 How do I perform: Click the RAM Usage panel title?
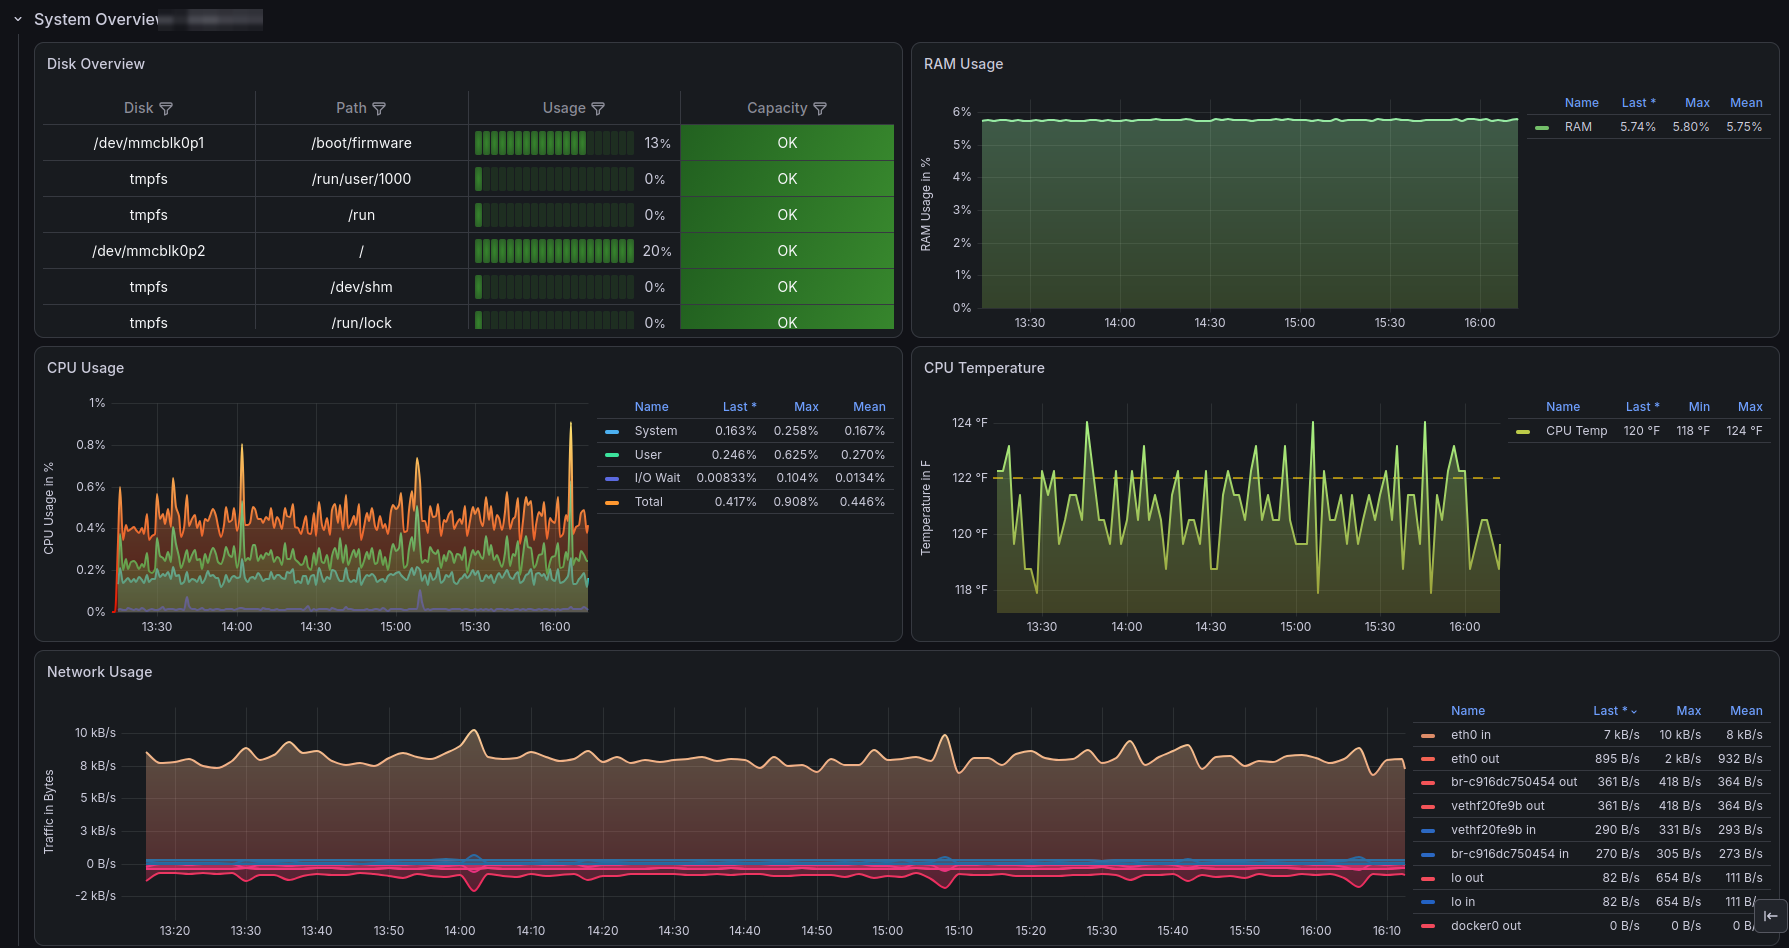[963, 64]
